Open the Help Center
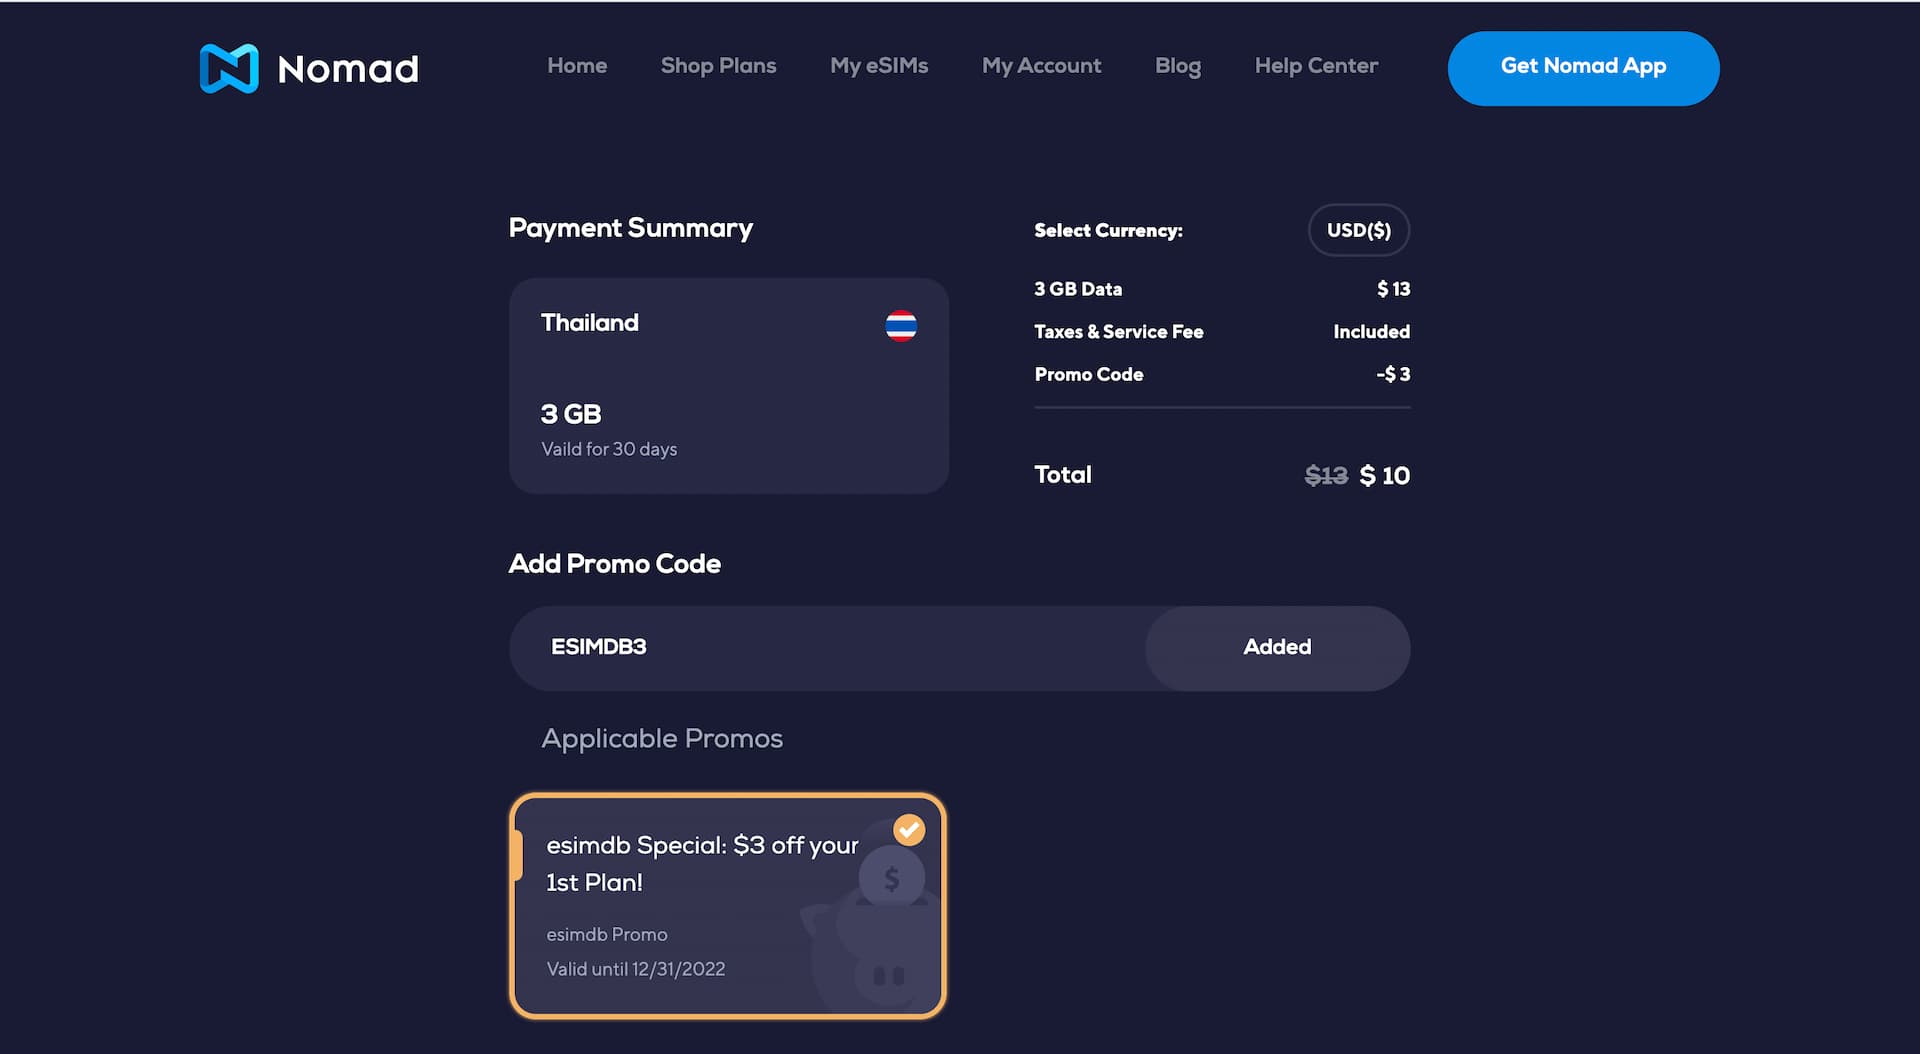 click(x=1316, y=66)
